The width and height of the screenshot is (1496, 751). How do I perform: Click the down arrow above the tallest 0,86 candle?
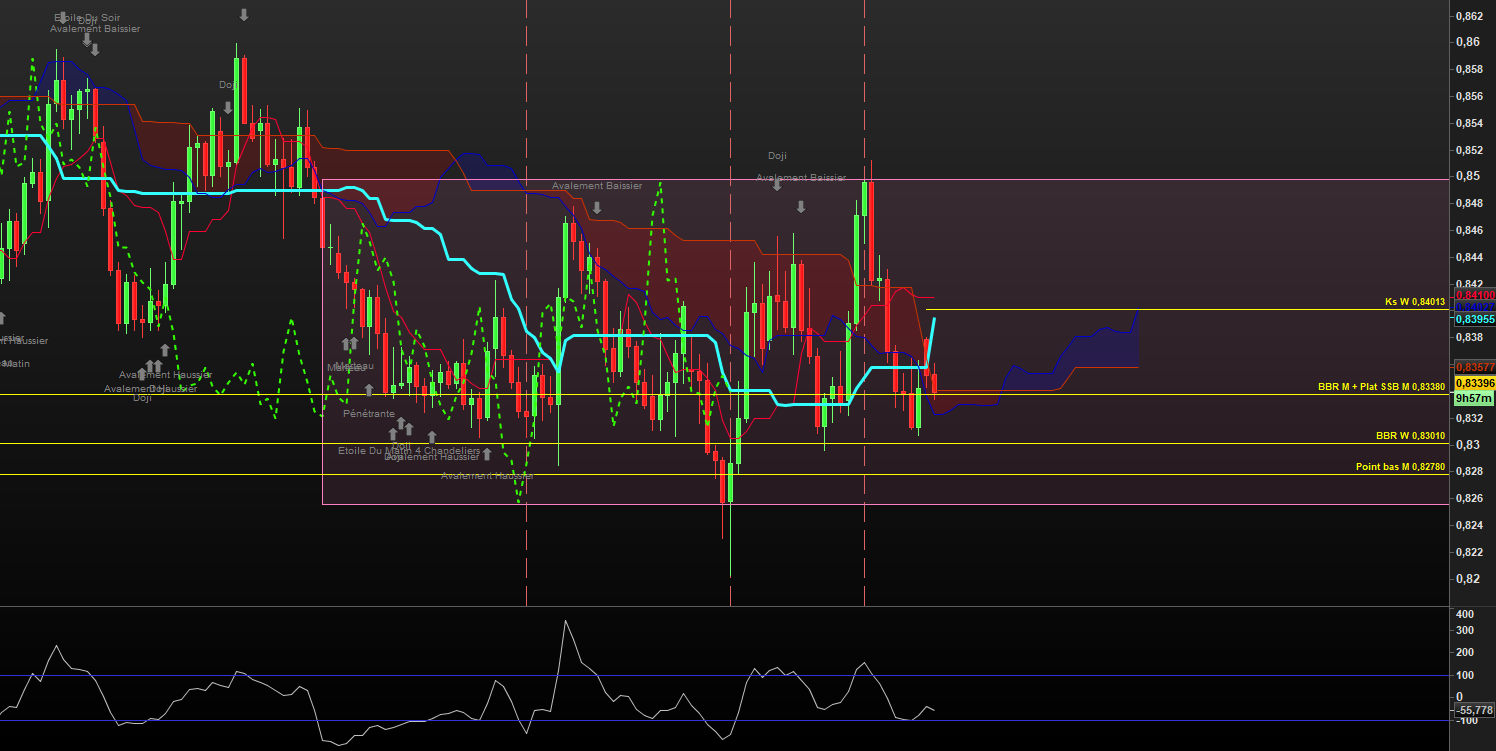click(x=244, y=15)
